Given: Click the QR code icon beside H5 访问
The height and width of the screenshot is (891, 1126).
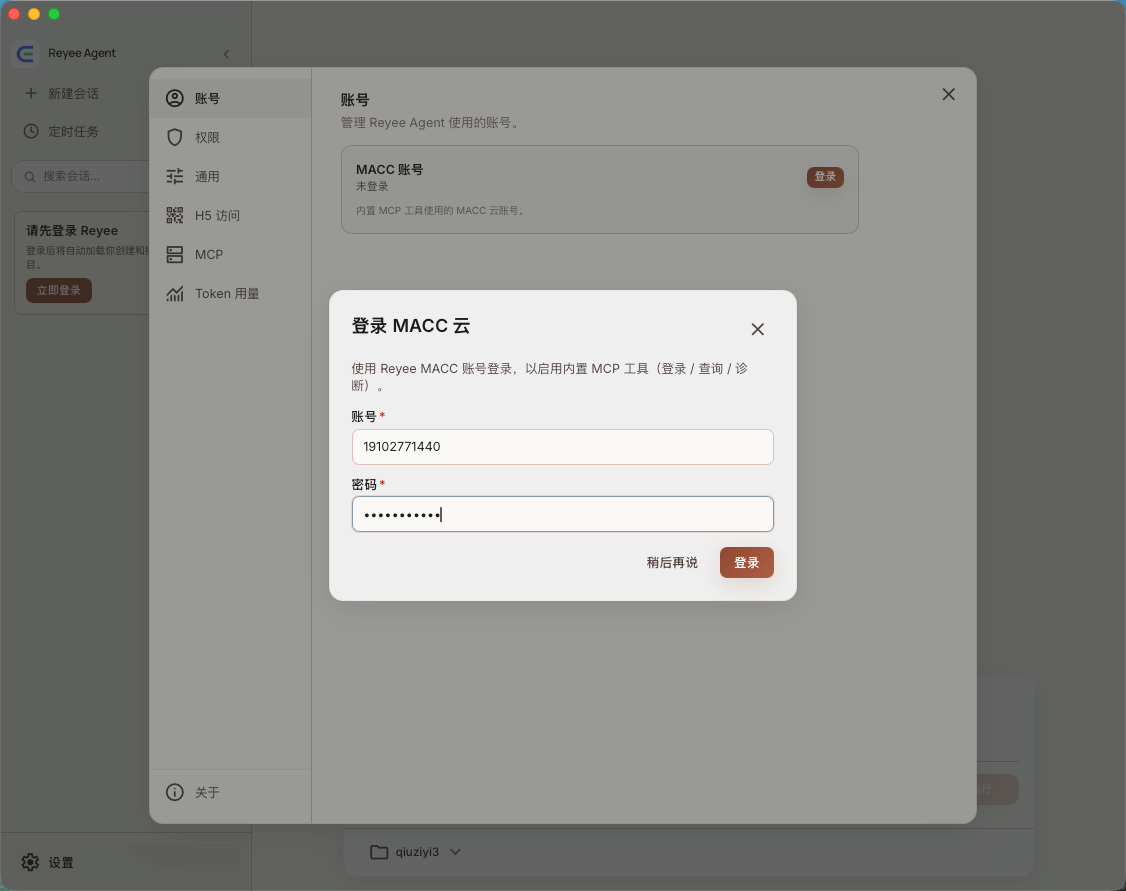Looking at the screenshot, I should [175, 215].
